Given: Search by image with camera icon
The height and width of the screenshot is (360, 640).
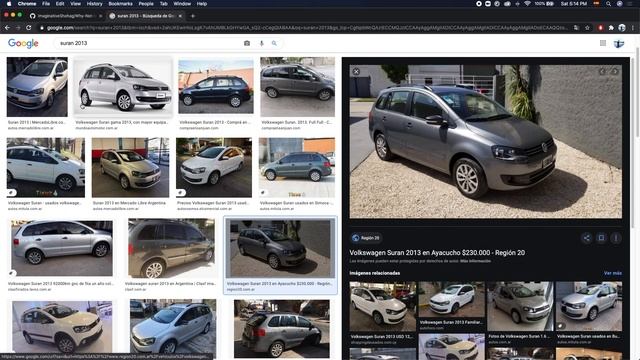Looking at the screenshot, I should 247,43.
